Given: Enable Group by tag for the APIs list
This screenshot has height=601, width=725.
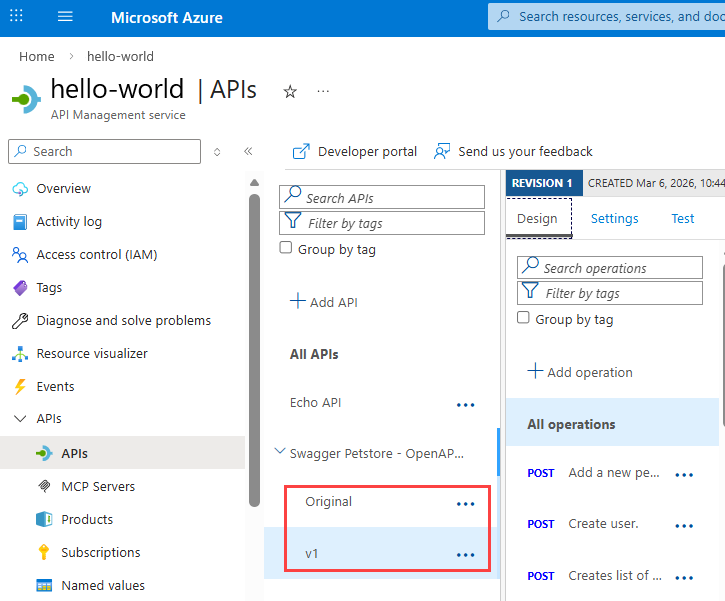Looking at the screenshot, I should click(x=286, y=248).
